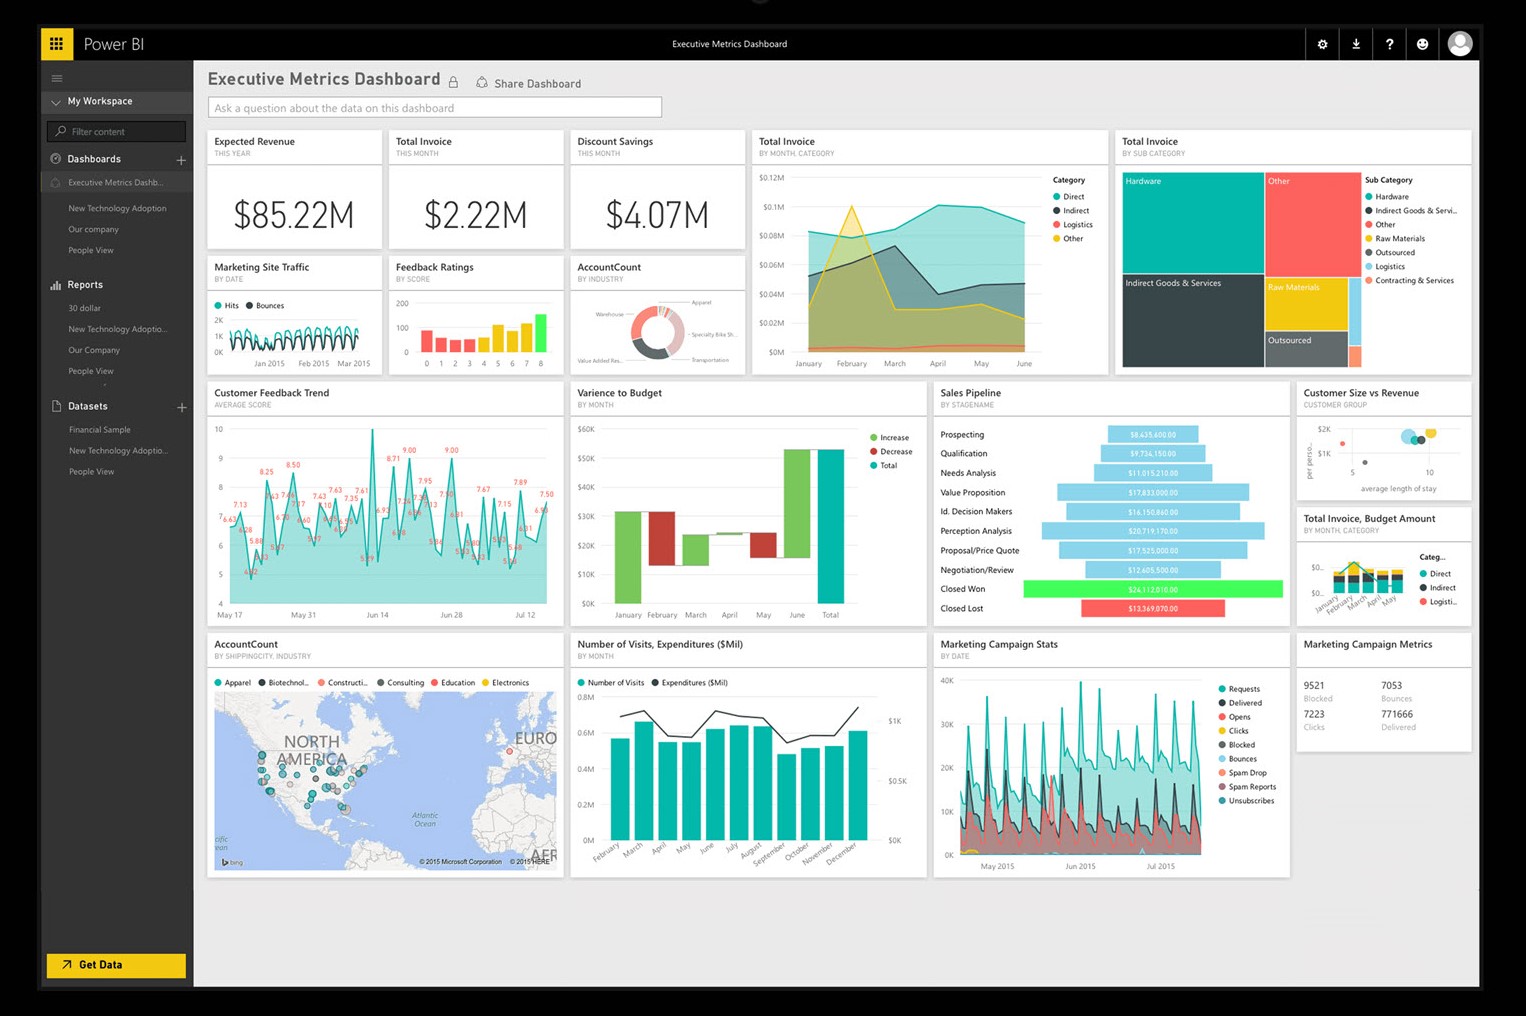This screenshot has height=1016, width=1526.
Task: Click the waffle app launcher icon
Action: (x=56, y=43)
